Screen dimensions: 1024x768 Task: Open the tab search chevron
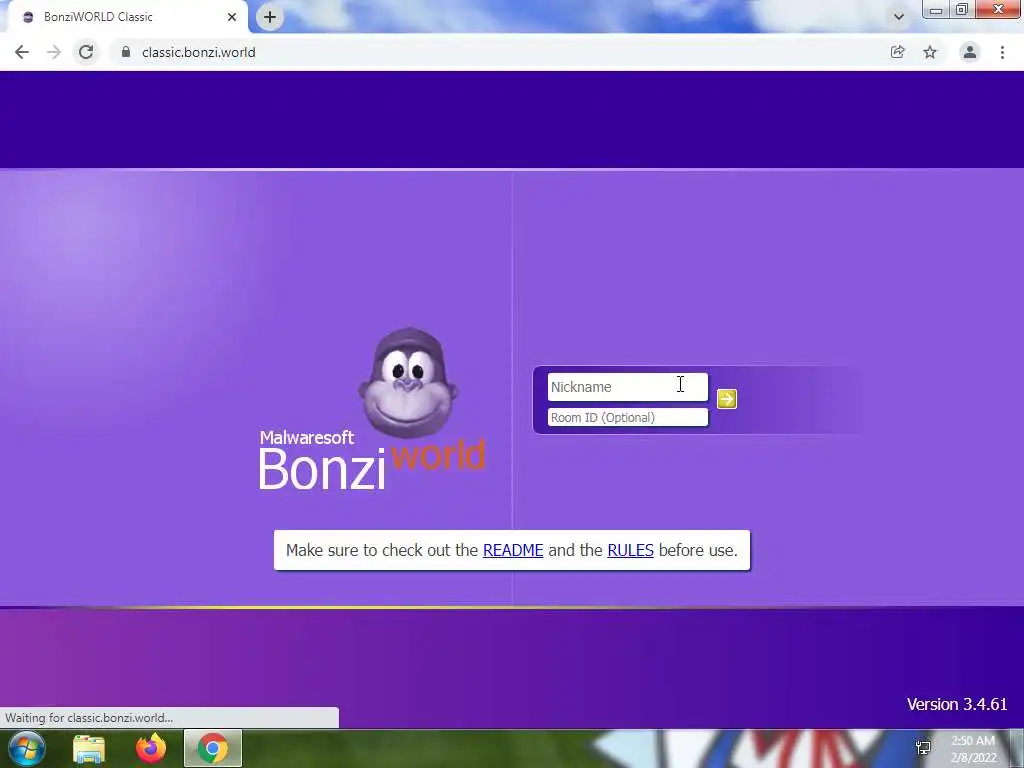point(899,17)
